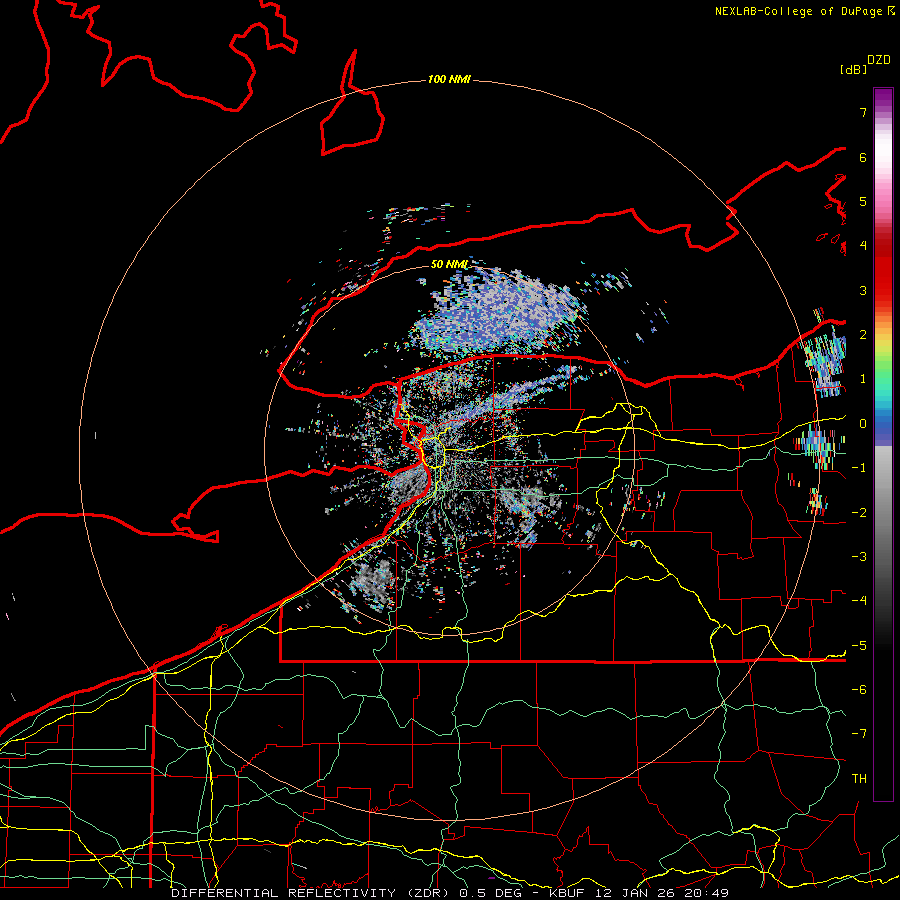
Task: Click the -5 value on color scale
Action: [x=859, y=646]
